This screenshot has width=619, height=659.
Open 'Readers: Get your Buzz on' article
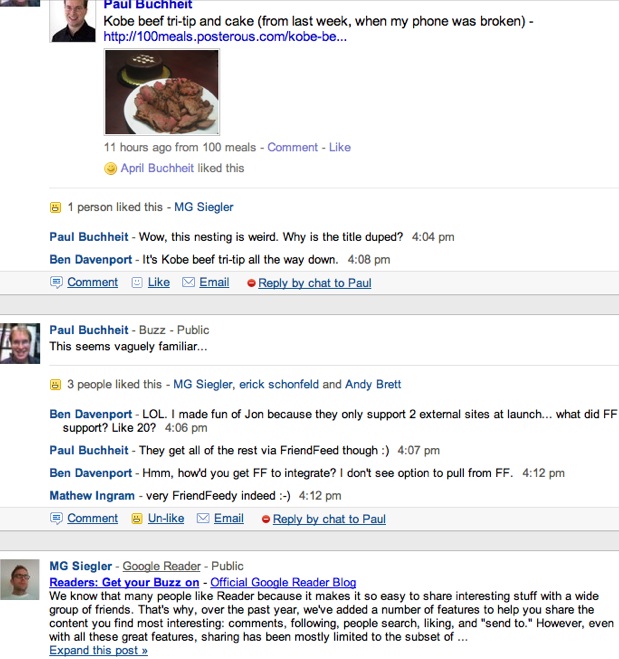pyautogui.click(x=124, y=582)
